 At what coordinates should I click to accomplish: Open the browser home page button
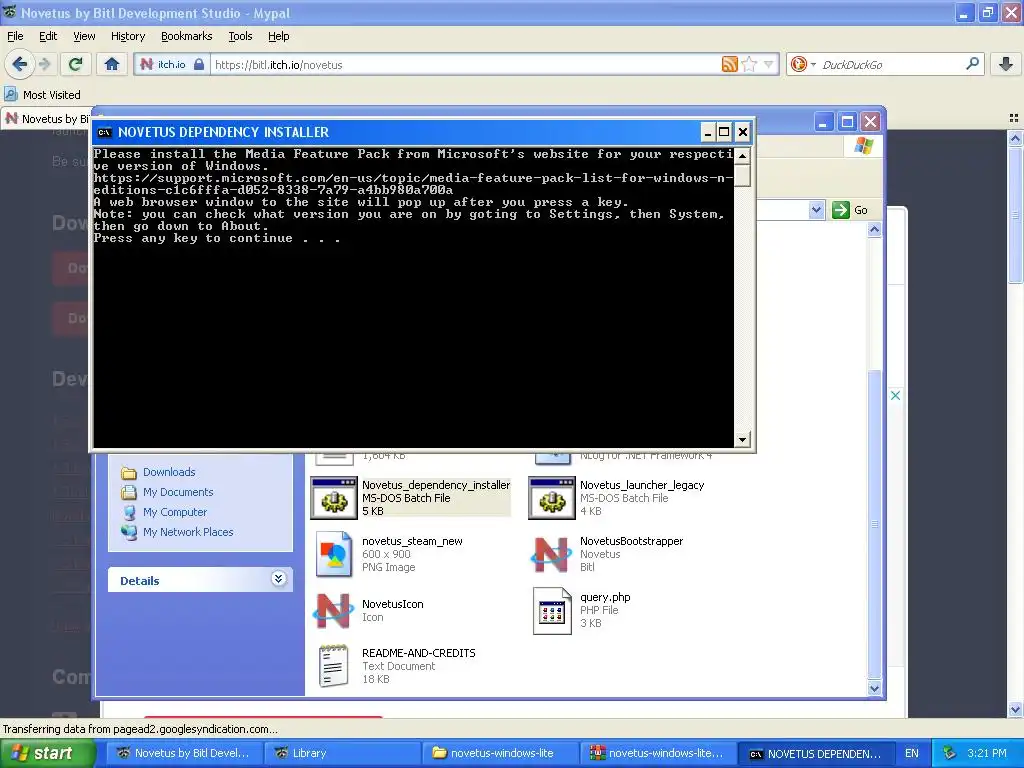click(x=112, y=64)
